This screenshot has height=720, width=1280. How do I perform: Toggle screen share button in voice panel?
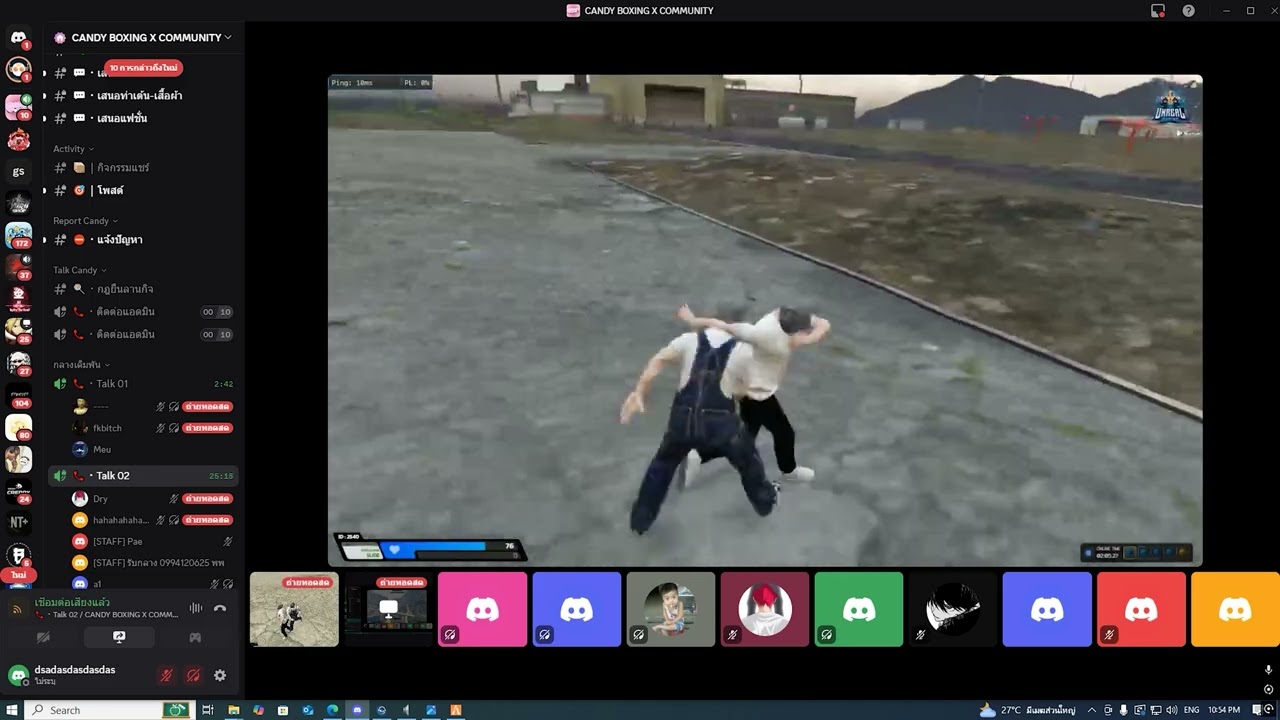119,637
